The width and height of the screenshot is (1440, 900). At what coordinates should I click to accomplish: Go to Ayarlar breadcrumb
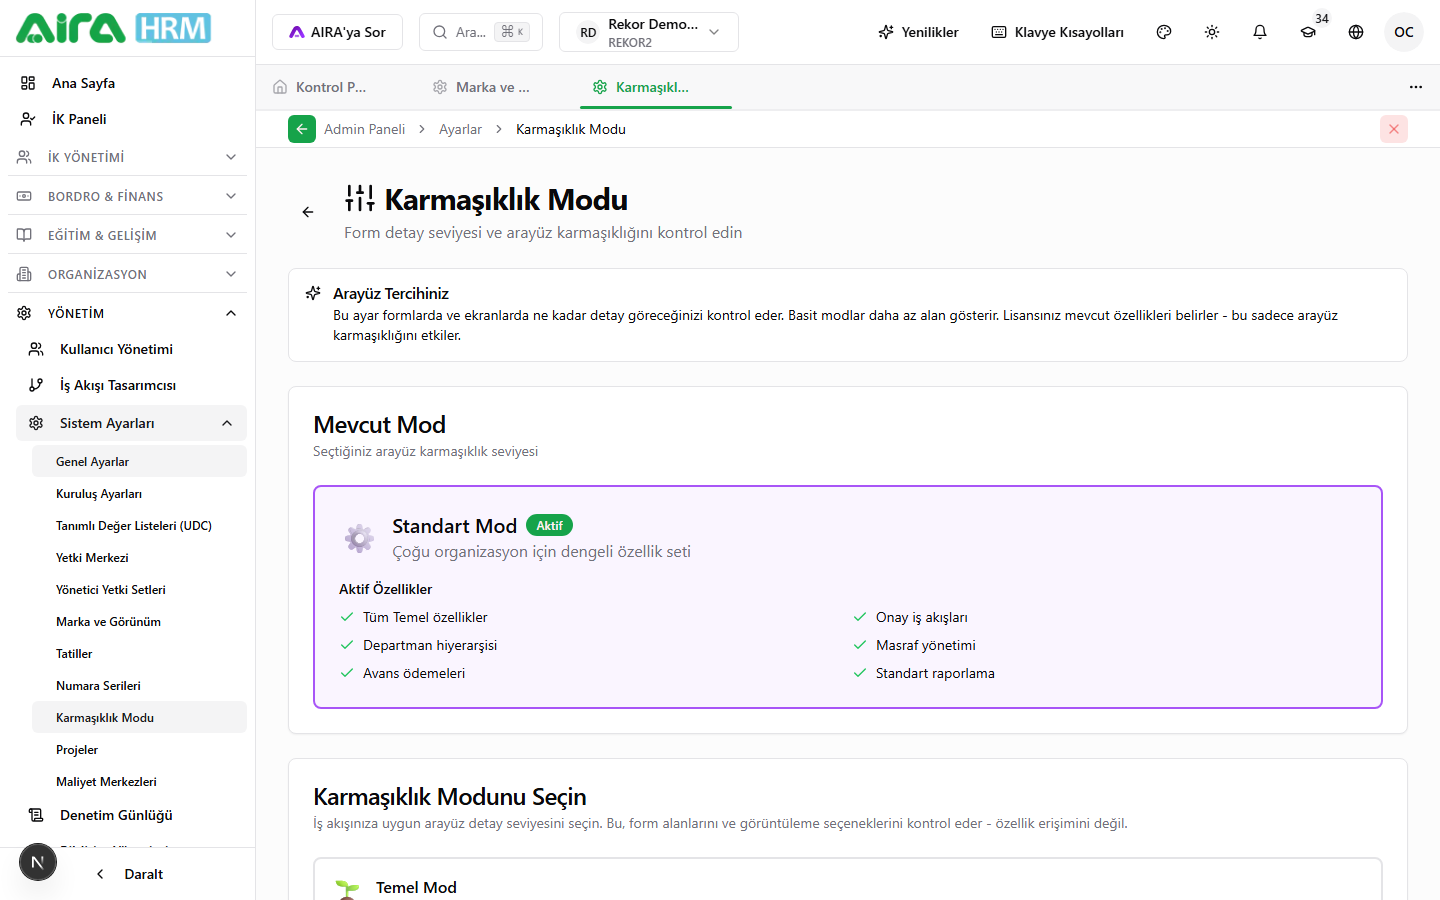(x=460, y=129)
